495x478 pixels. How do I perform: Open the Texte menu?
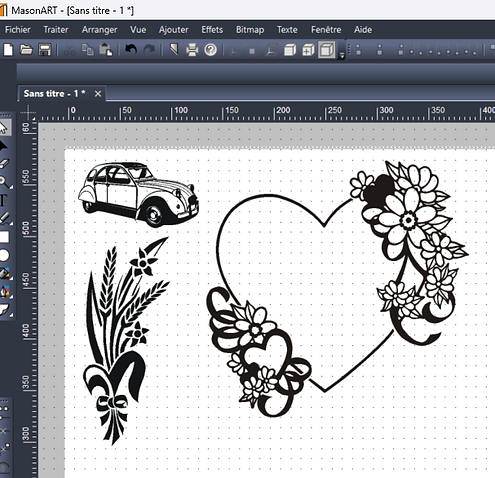[287, 30]
